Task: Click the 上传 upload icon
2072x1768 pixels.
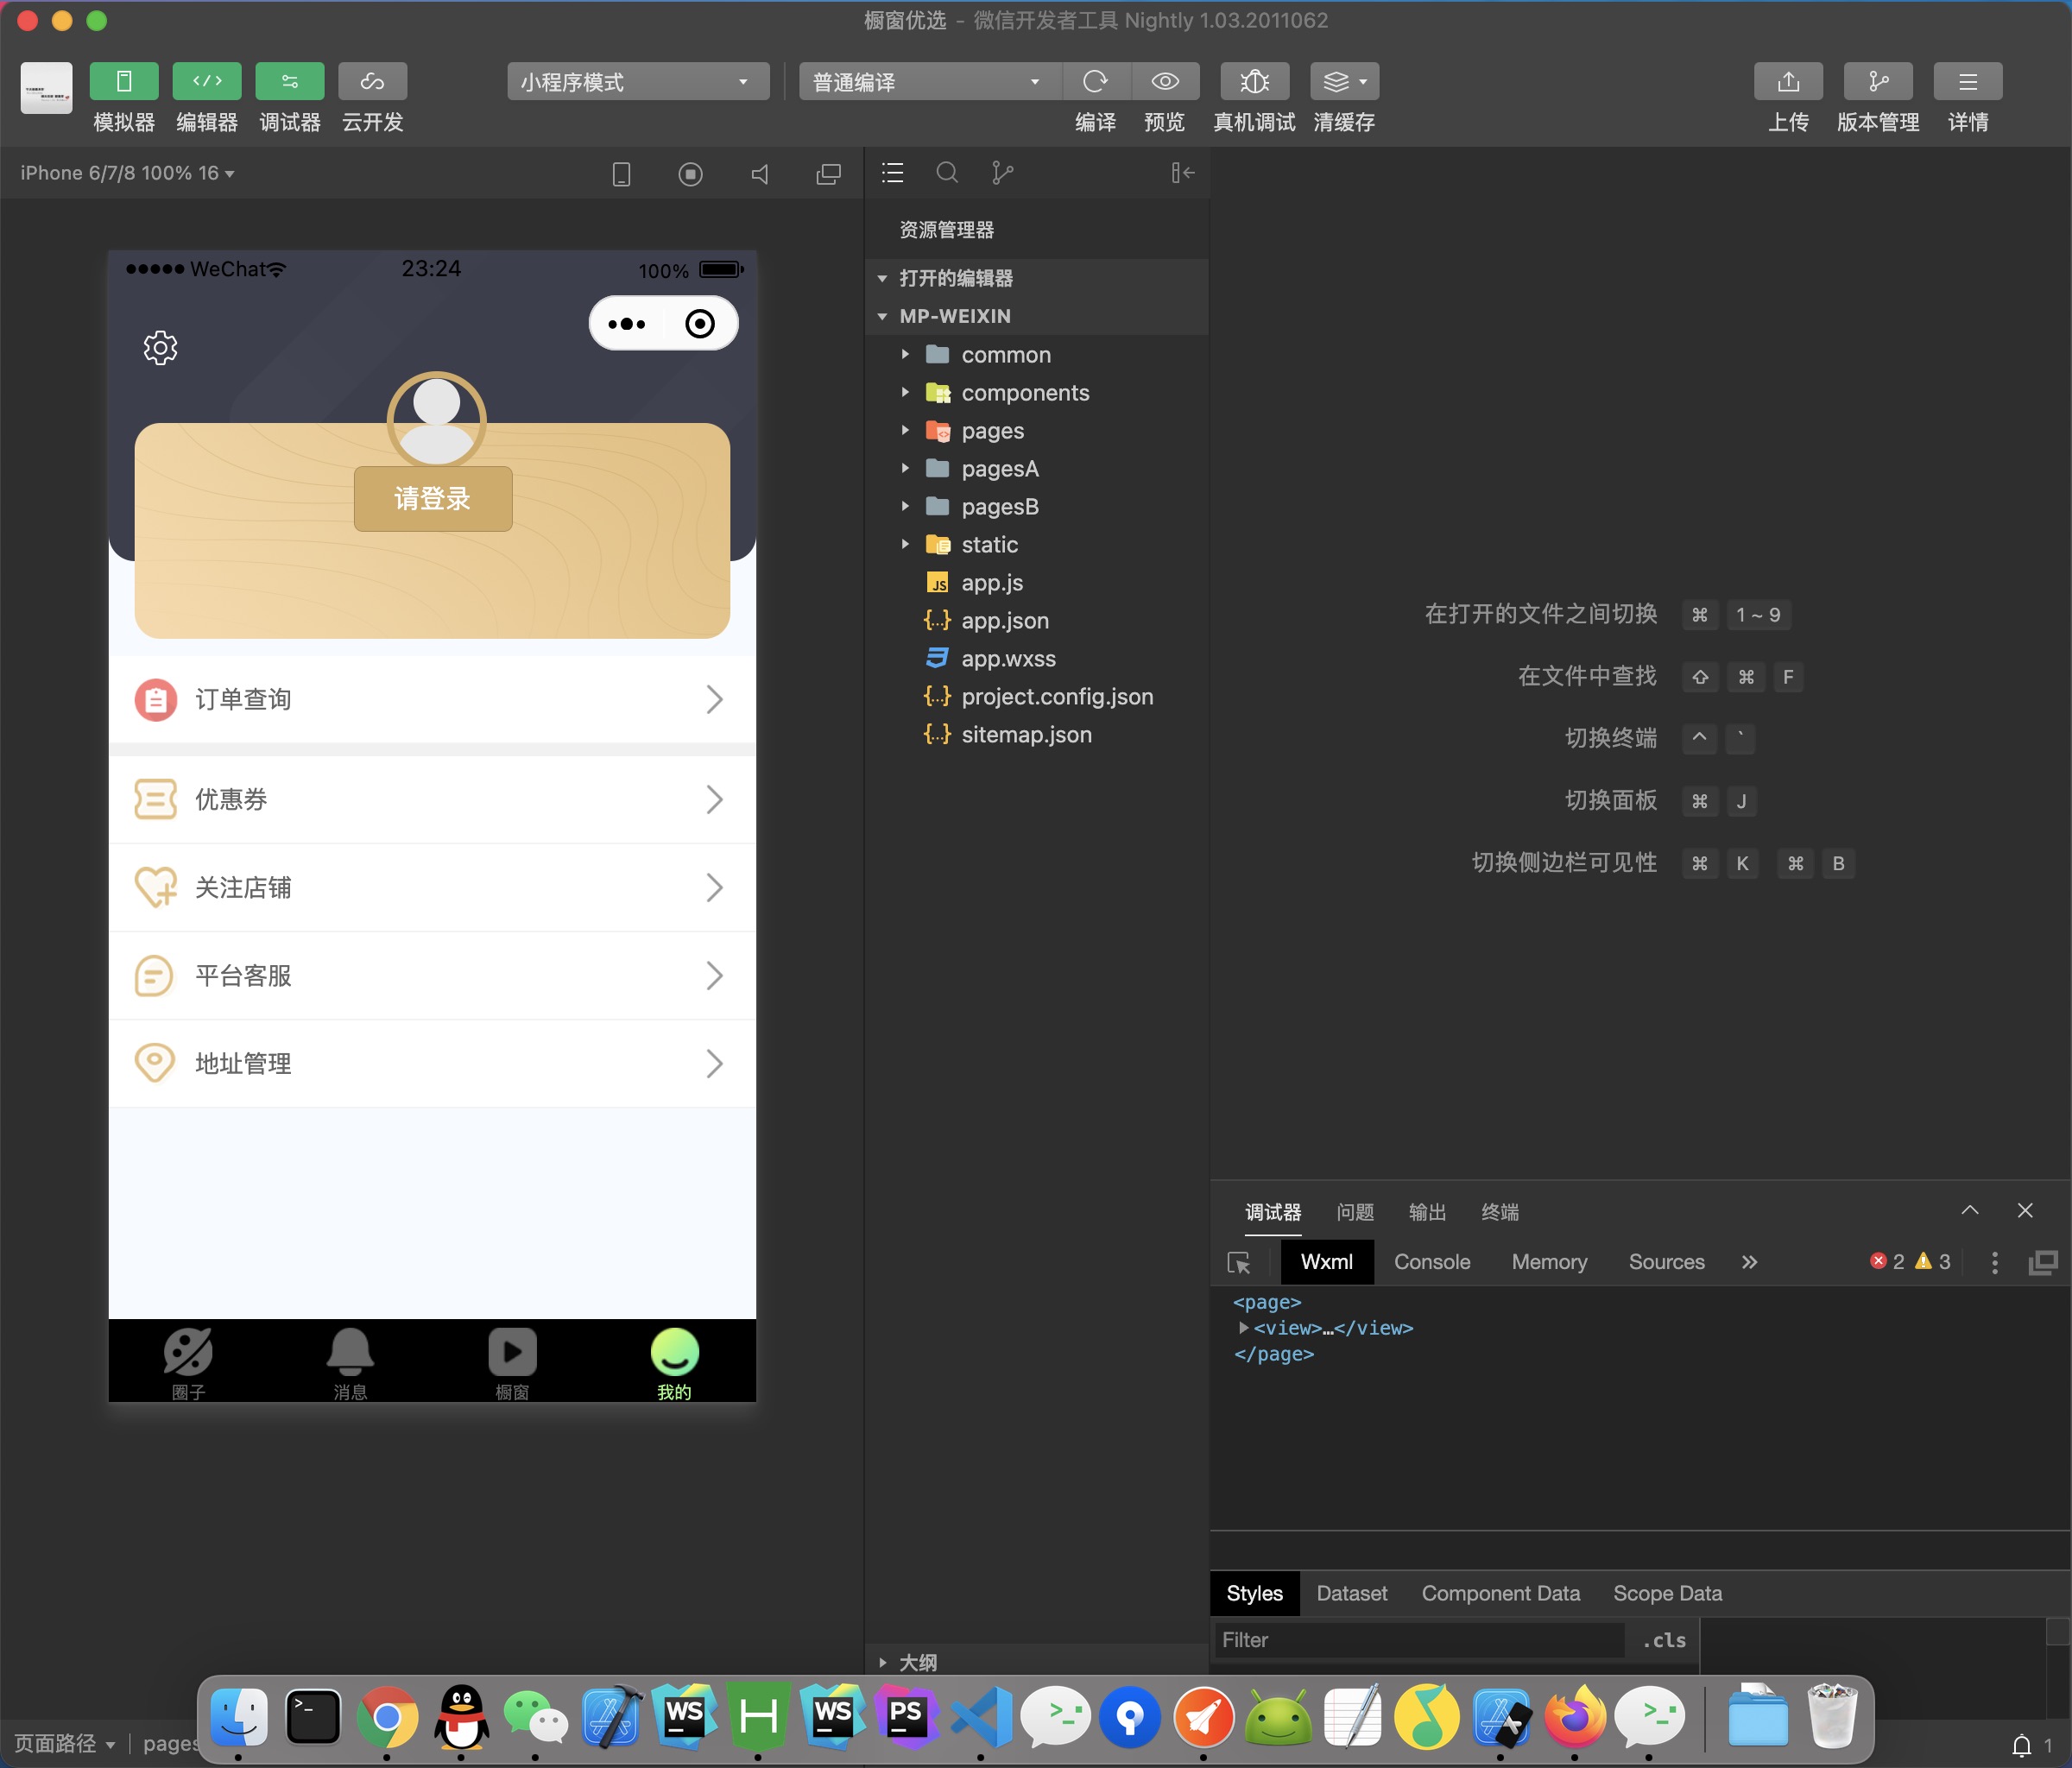Action: click(x=1788, y=82)
